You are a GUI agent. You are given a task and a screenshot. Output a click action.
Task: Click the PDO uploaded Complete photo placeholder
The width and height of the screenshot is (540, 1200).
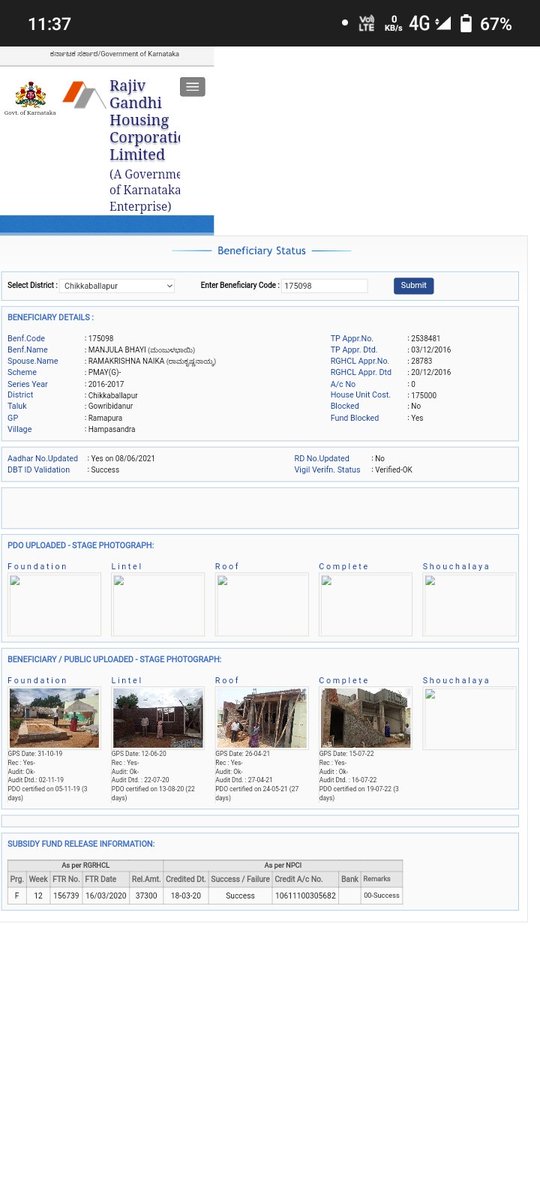click(x=366, y=605)
